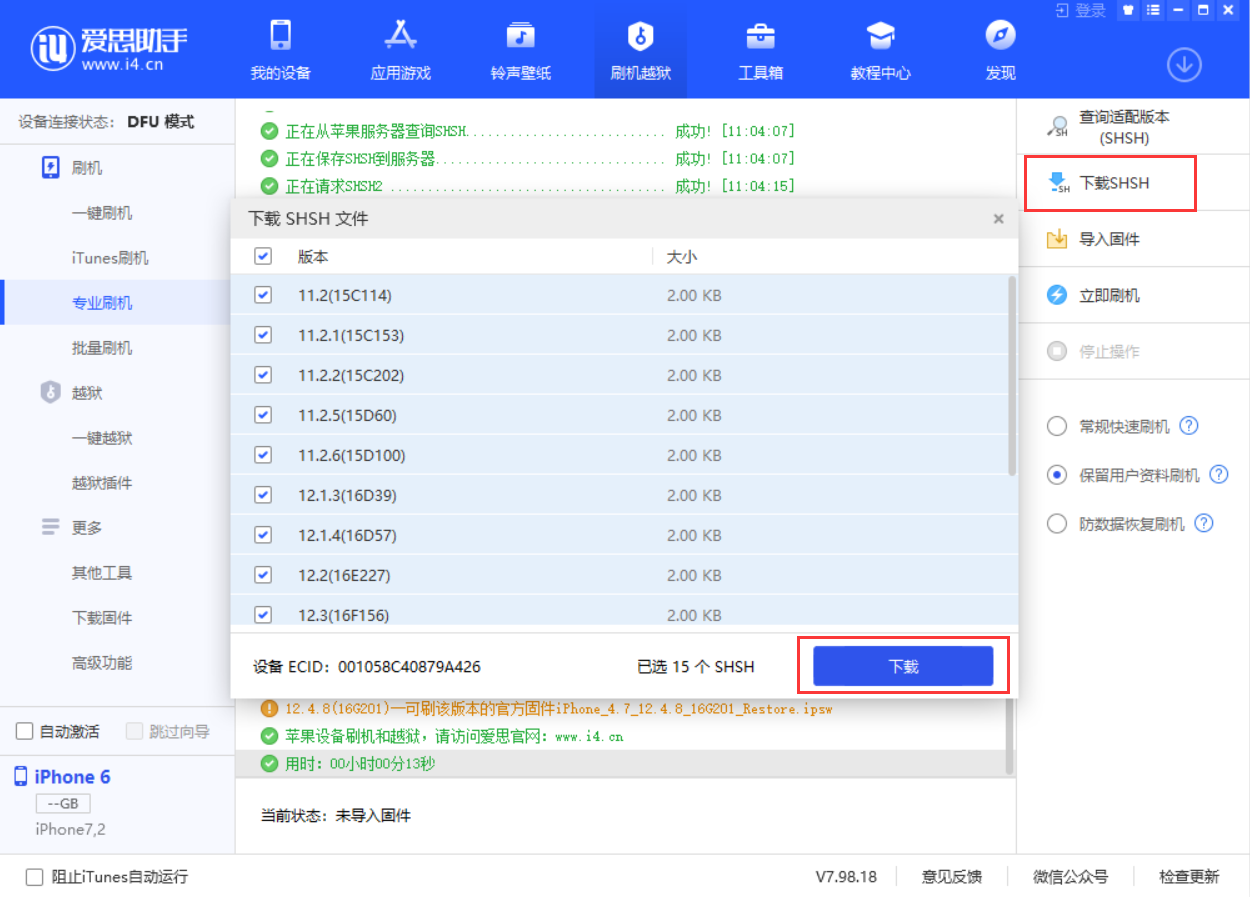Select row 12.1.4(16D57)
Image resolution: width=1250 pixels, height=897 pixels.
point(618,535)
